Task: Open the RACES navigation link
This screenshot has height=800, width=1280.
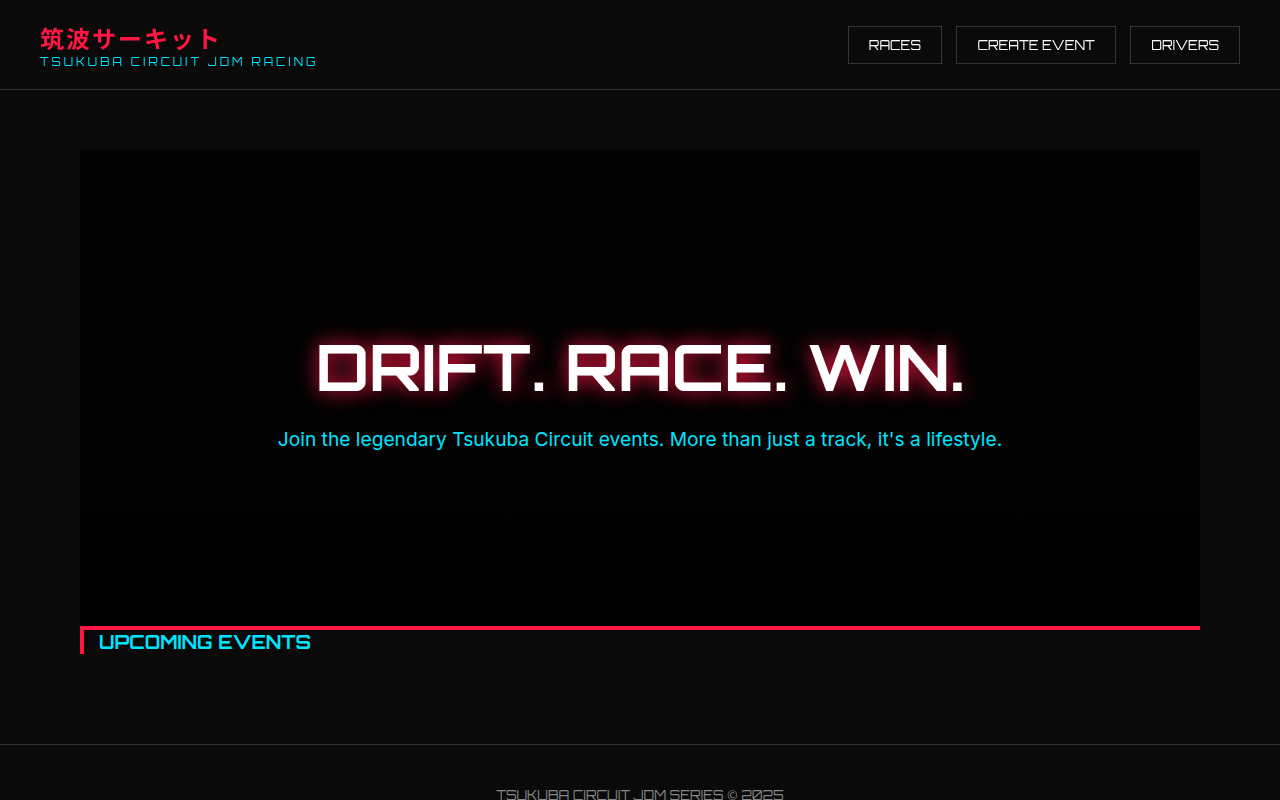Action: [894, 45]
